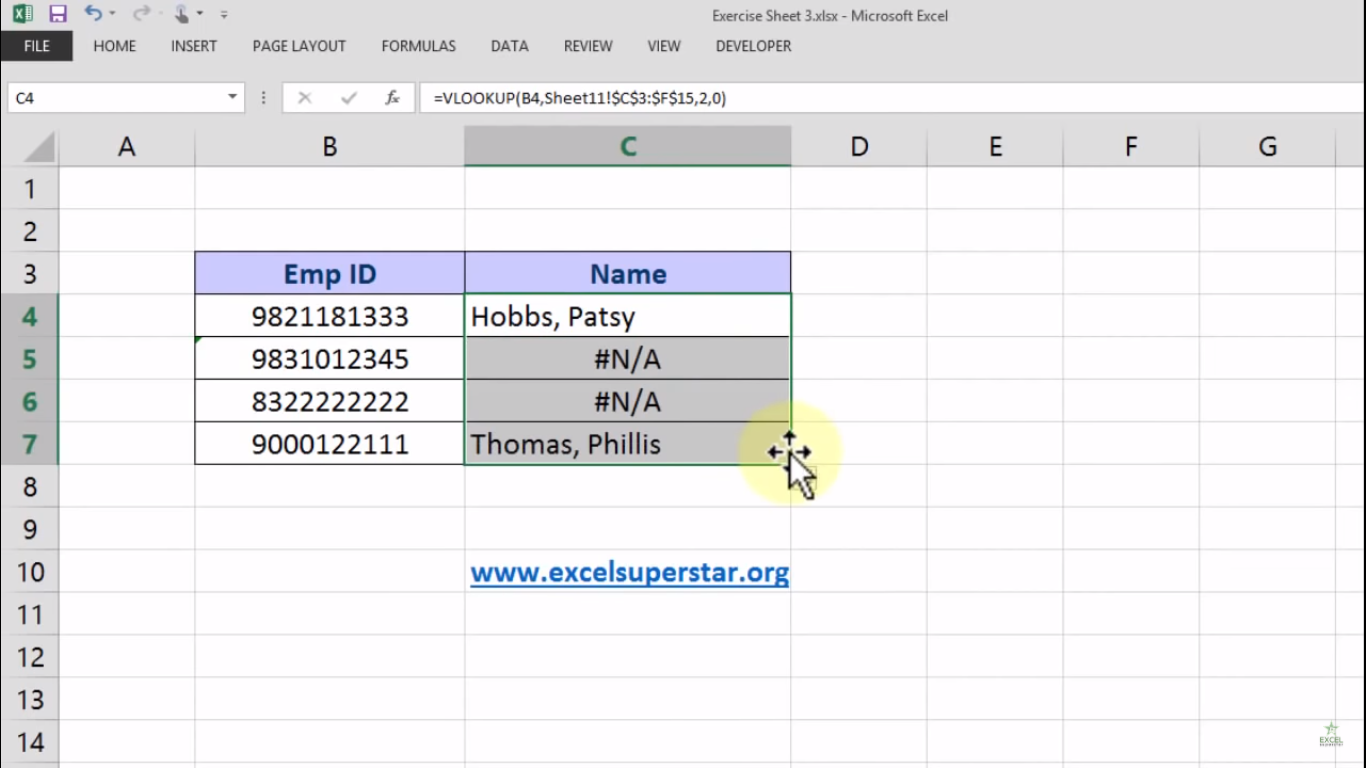Select the "Emp ID" header cell
Screen dimensions: 1366x768
[x=330, y=273]
